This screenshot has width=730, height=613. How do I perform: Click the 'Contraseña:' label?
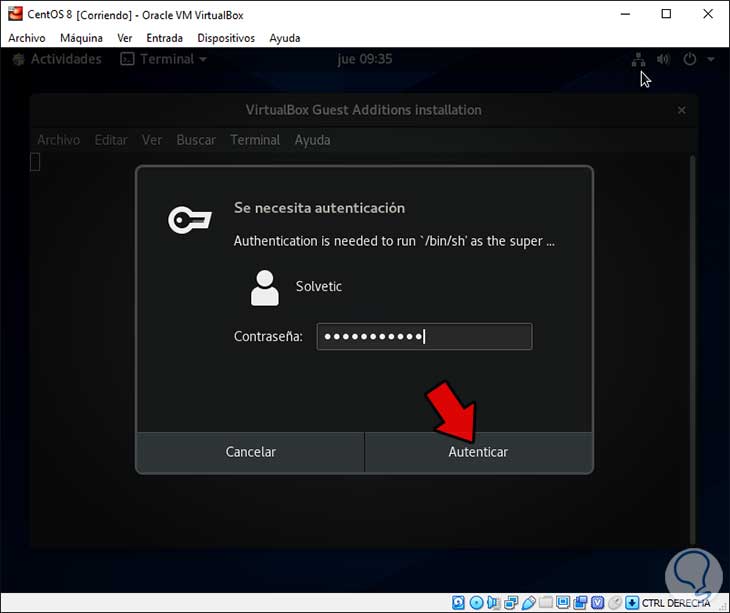(268, 336)
